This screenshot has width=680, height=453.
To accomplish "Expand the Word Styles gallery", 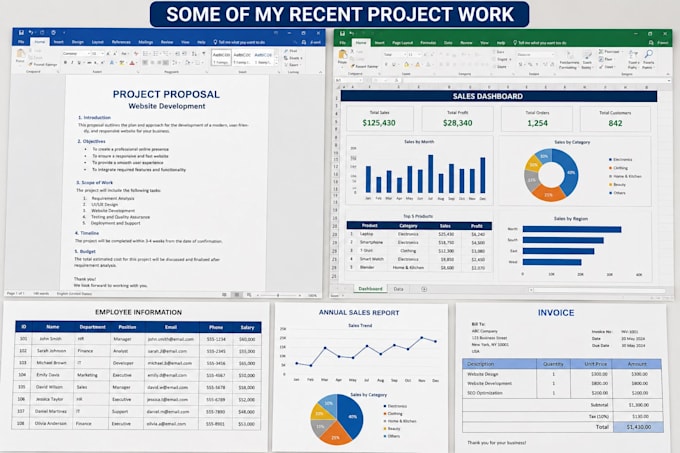I will click(x=277, y=64).
